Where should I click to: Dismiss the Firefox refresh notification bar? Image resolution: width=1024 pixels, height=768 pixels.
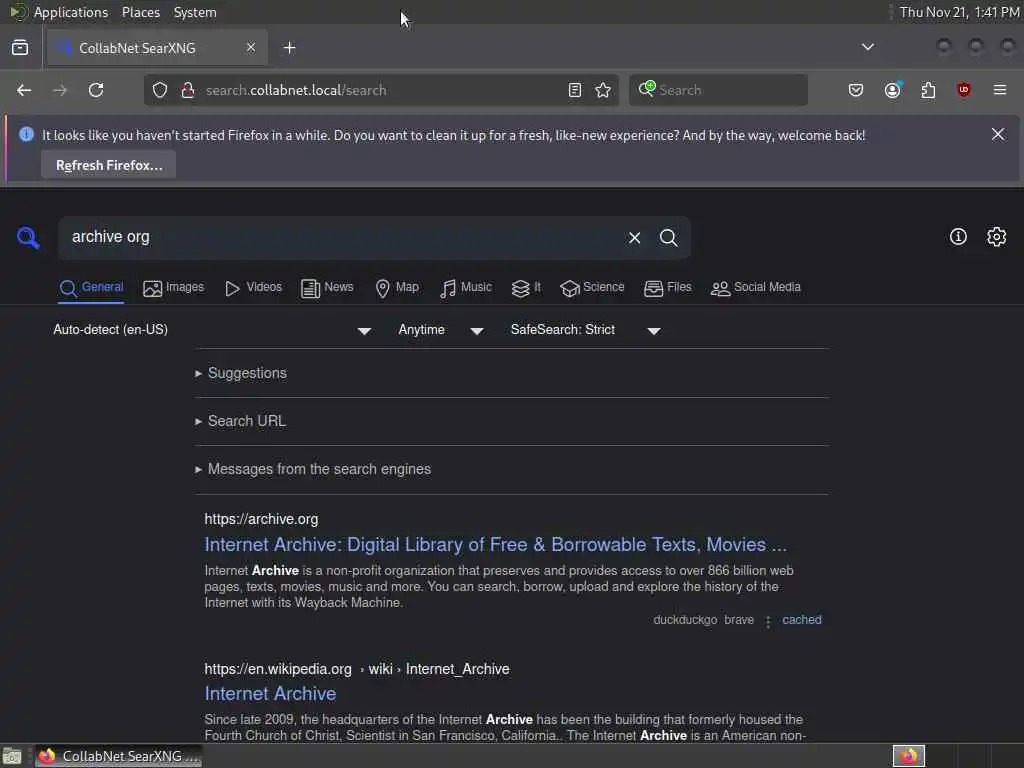coord(998,134)
